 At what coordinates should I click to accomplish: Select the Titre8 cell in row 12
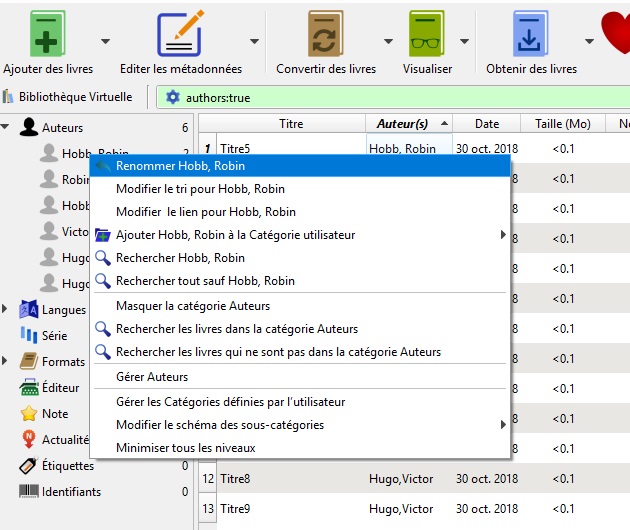point(291,479)
